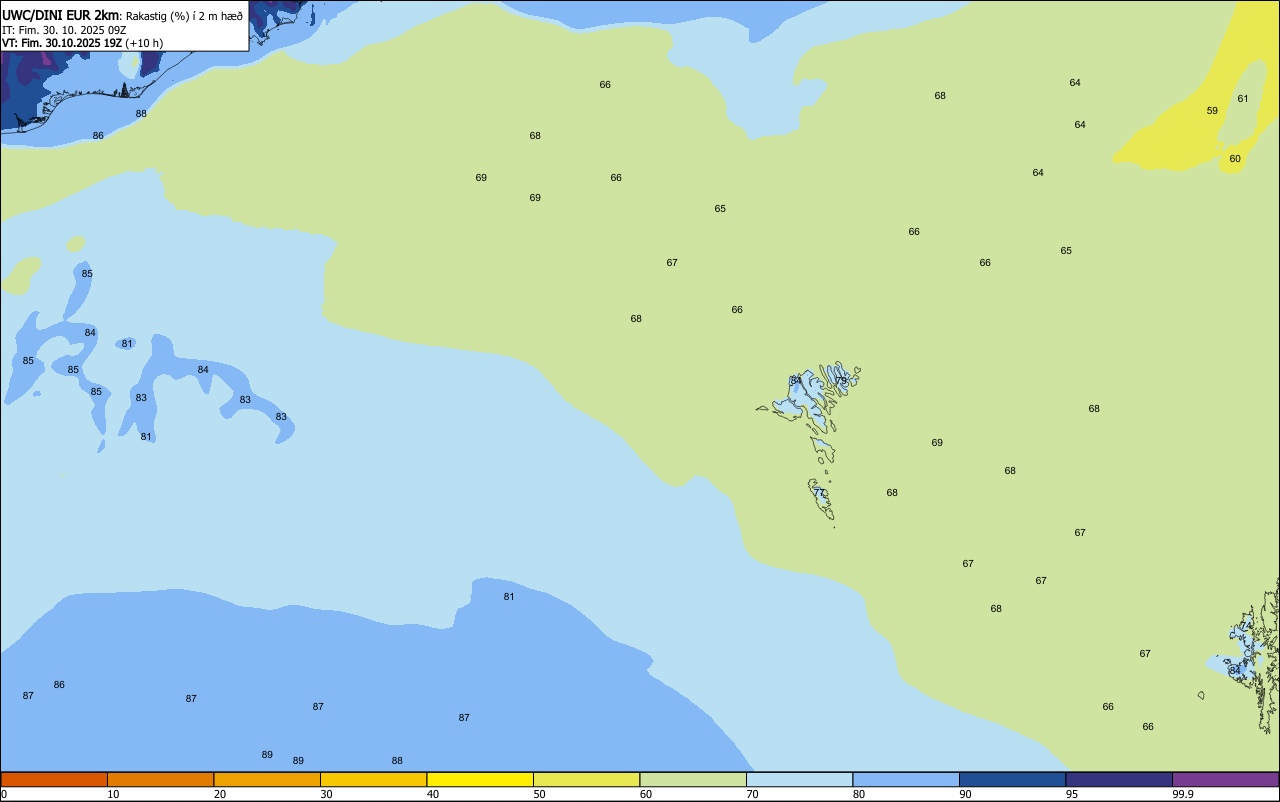Click the legend tick label 20

[220, 794]
